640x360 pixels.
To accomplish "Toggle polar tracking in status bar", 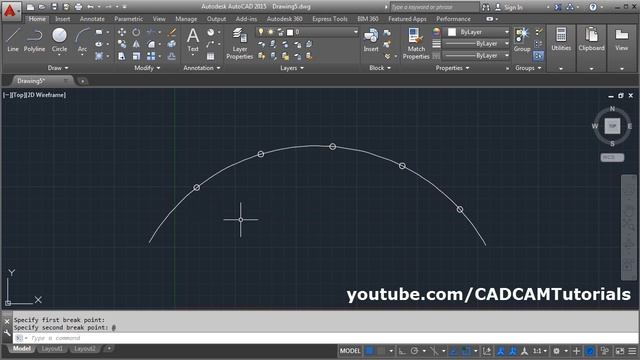I will 414,351.
